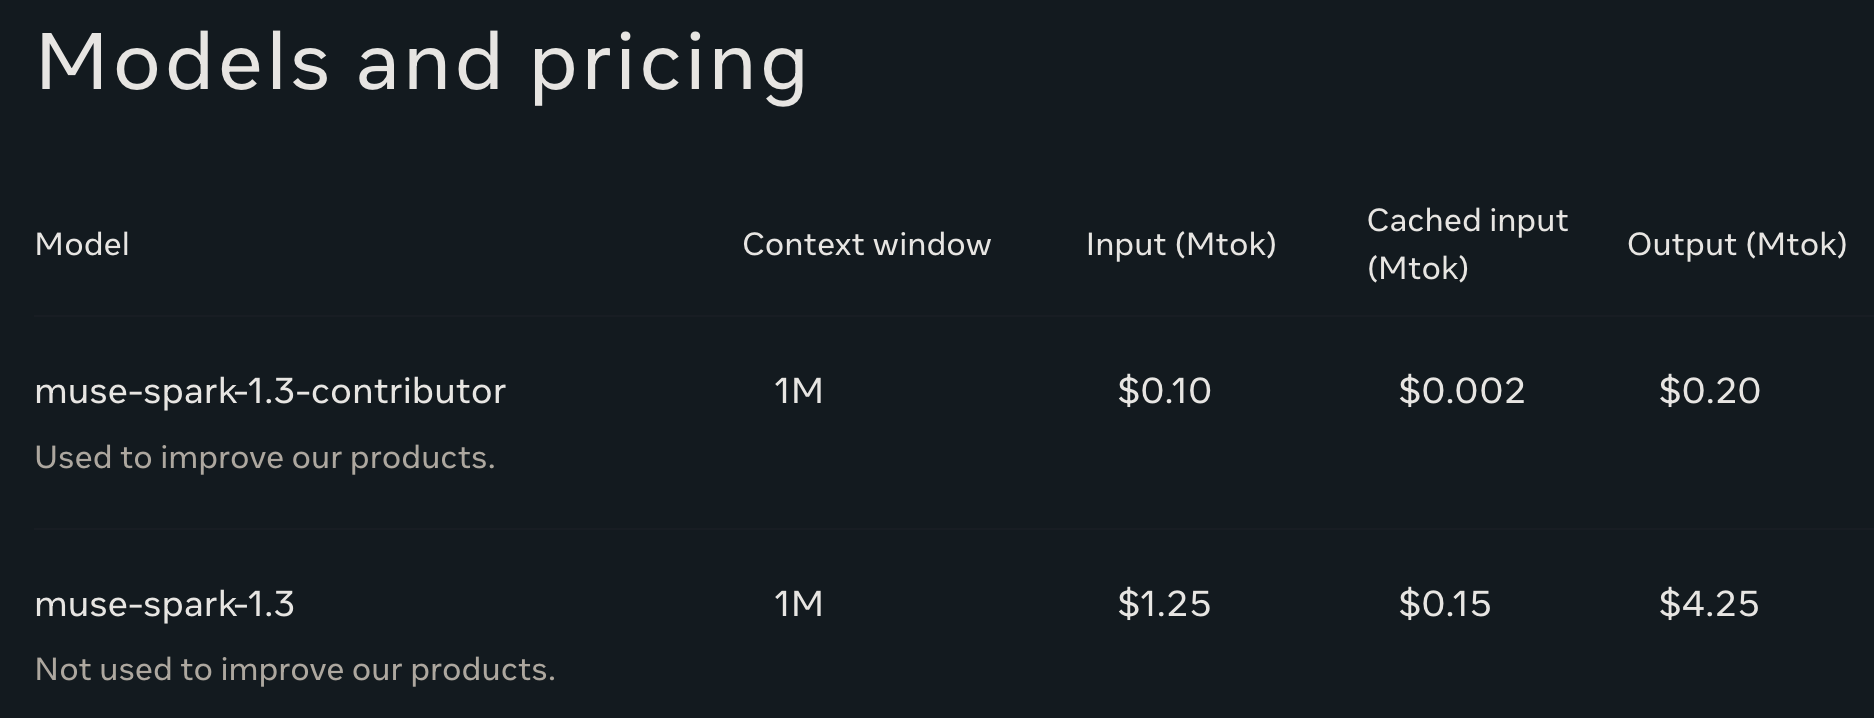
Task: Click the $4.25 output price
Action: (x=1709, y=604)
